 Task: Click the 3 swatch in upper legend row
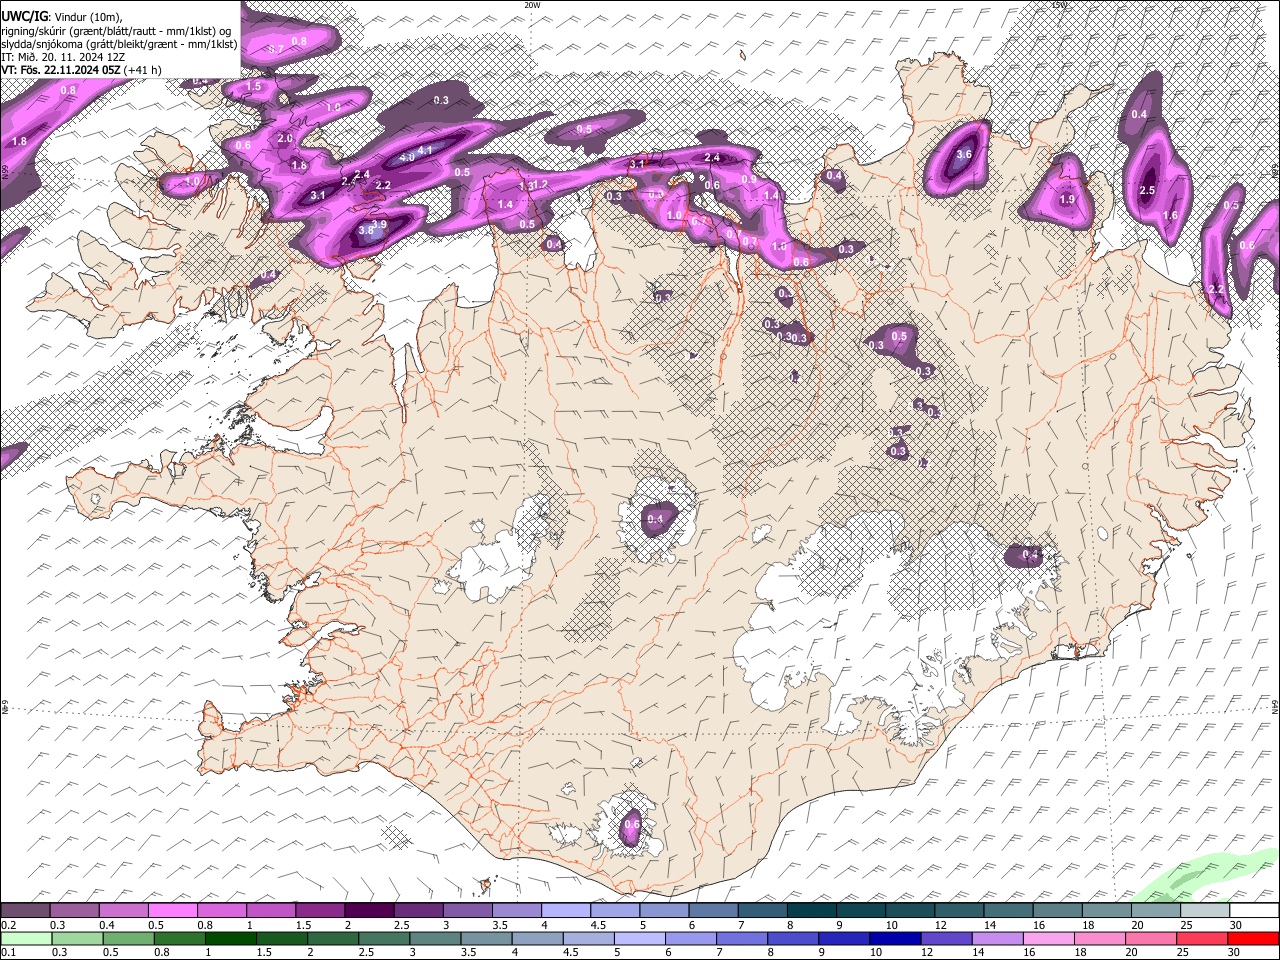467,910
